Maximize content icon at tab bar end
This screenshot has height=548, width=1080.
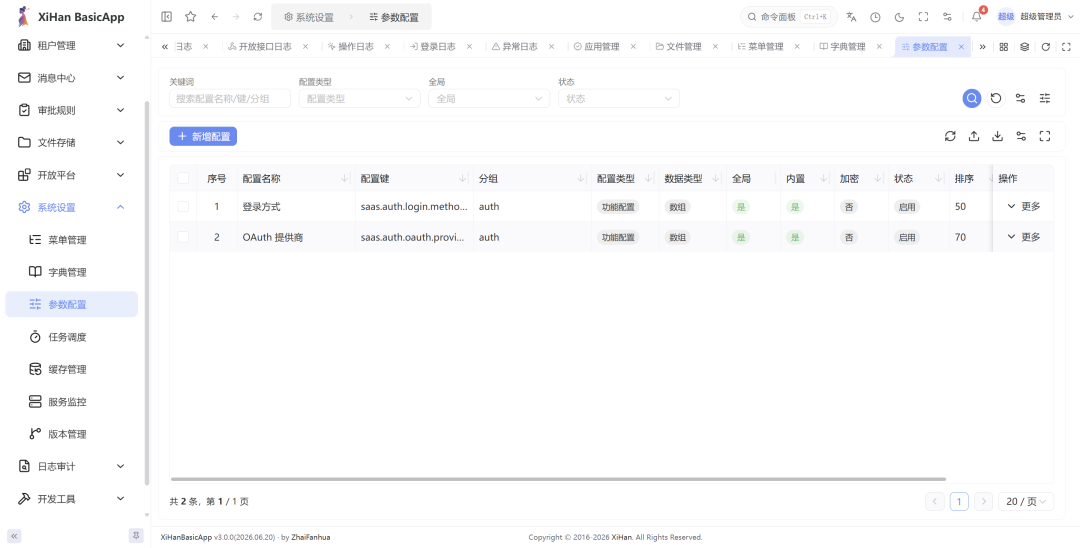click(1066, 47)
